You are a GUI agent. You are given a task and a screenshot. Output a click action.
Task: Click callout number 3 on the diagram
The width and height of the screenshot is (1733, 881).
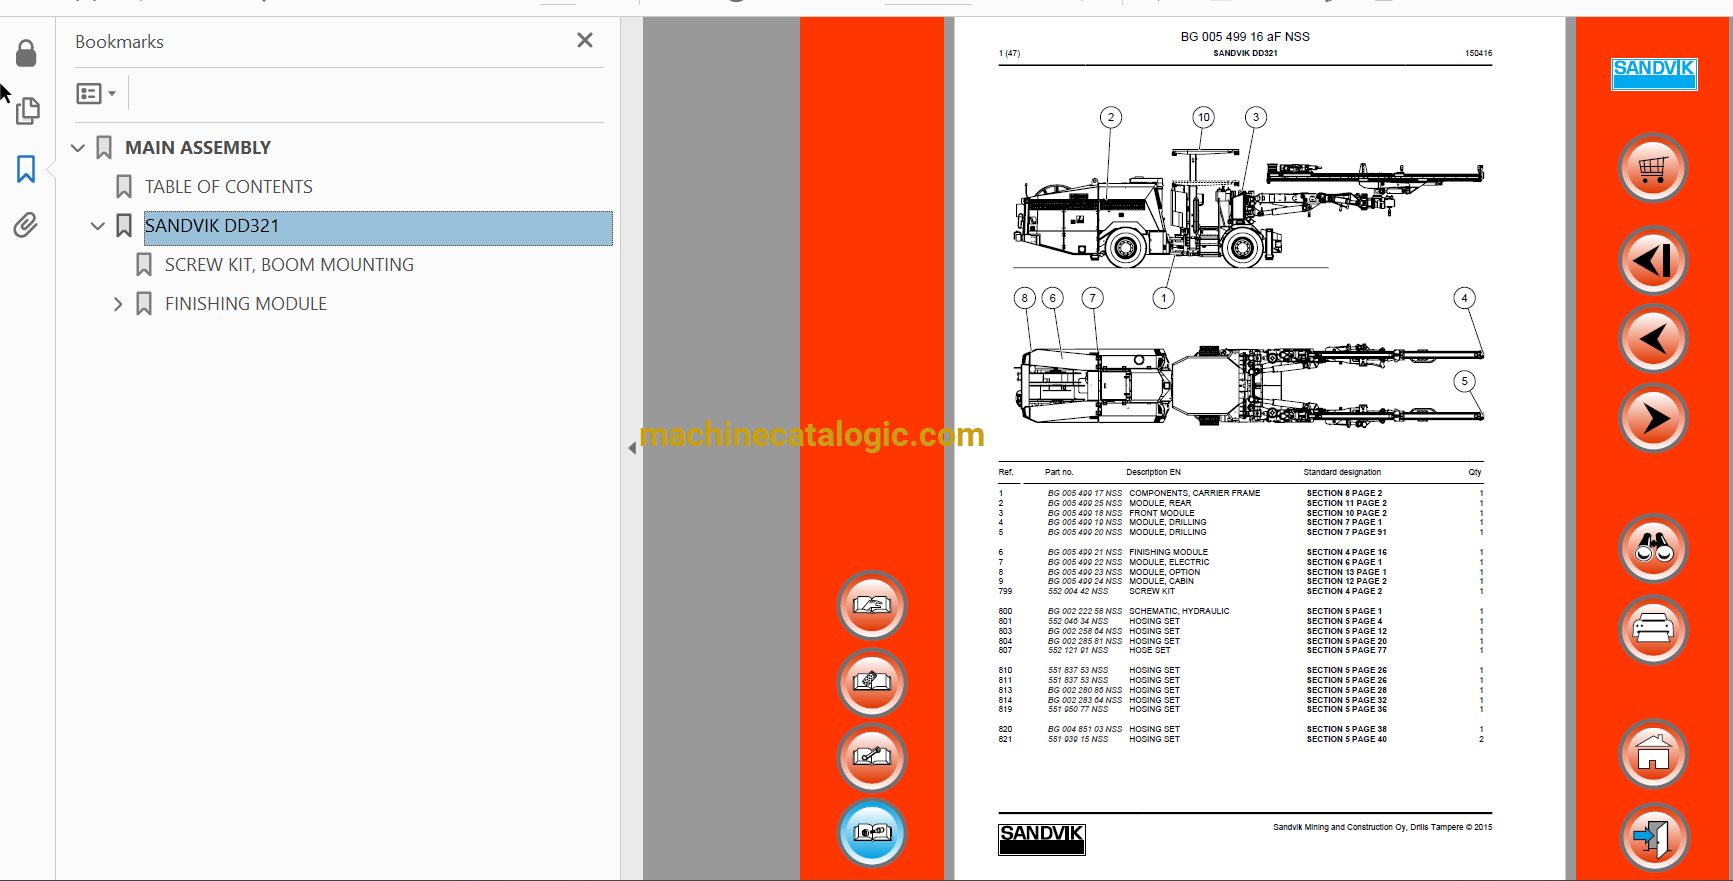click(1256, 117)
